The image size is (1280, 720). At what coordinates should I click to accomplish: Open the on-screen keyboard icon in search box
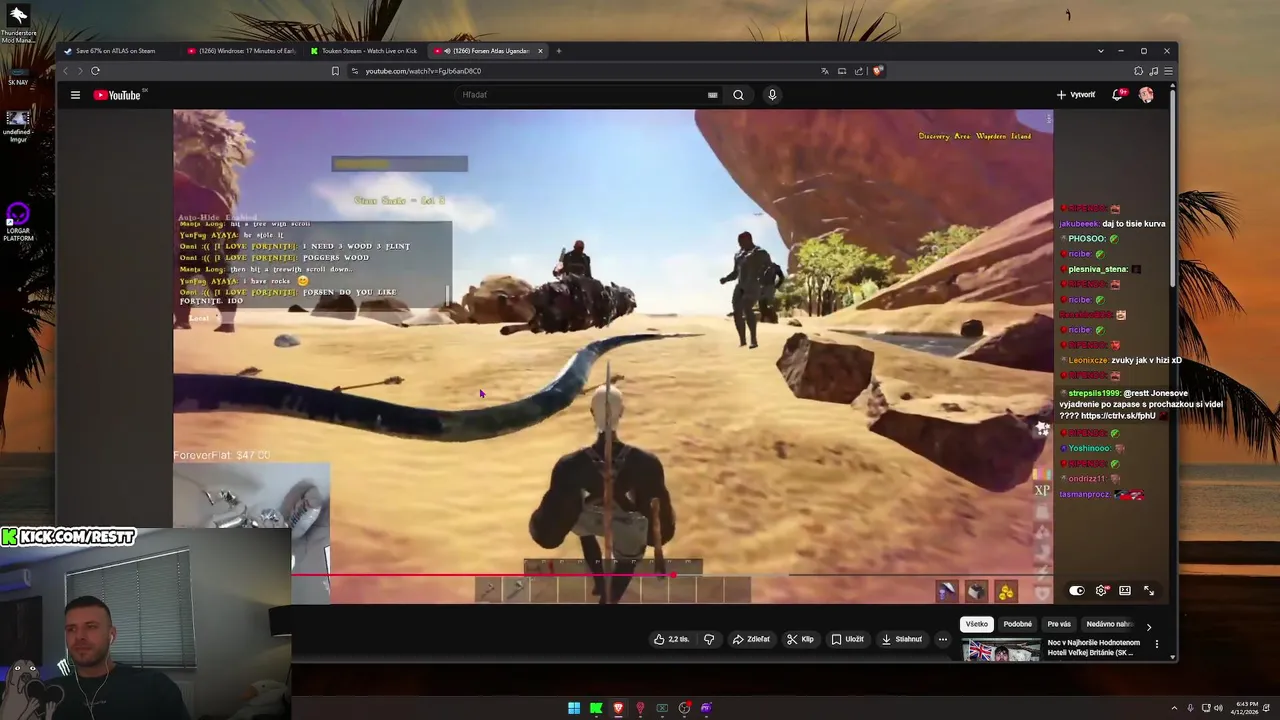pyautogui.click(x=712, y=95)
